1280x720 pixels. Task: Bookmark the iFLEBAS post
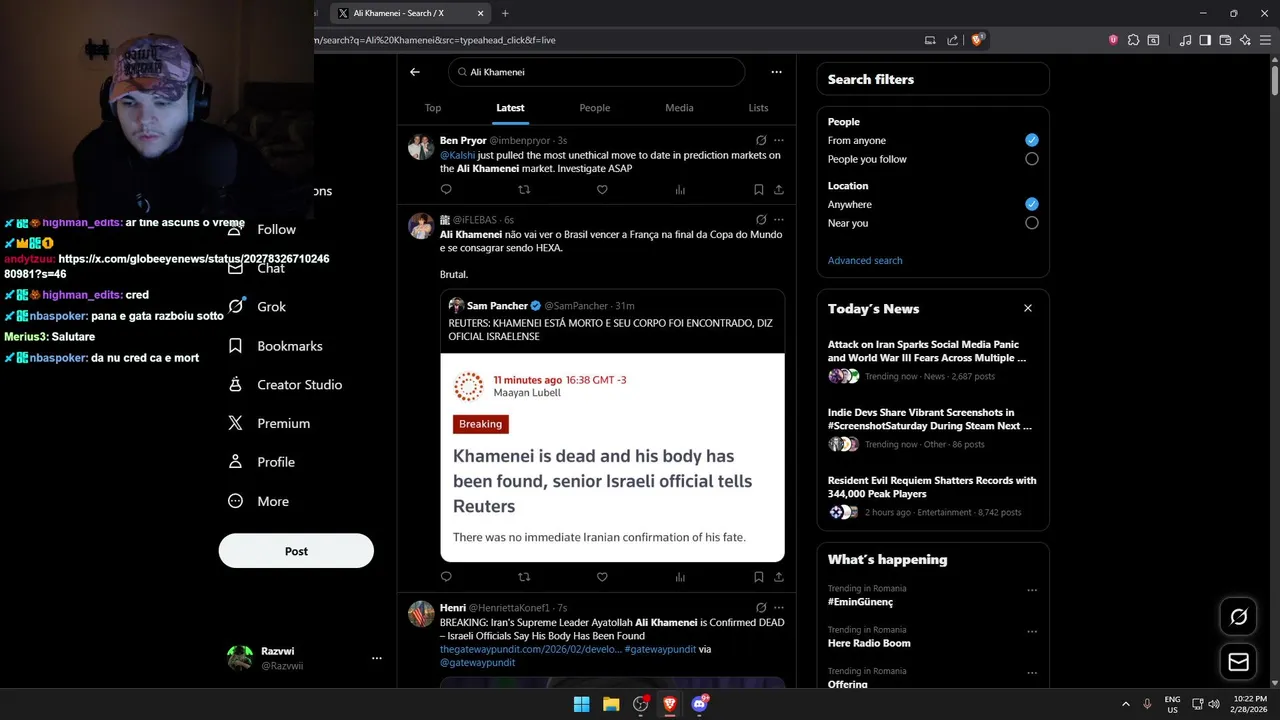759,577
